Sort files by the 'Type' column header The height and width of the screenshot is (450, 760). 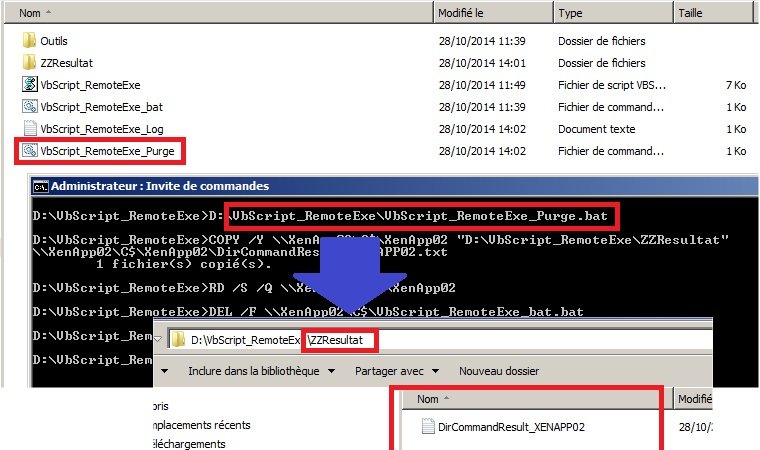(571, 13)
